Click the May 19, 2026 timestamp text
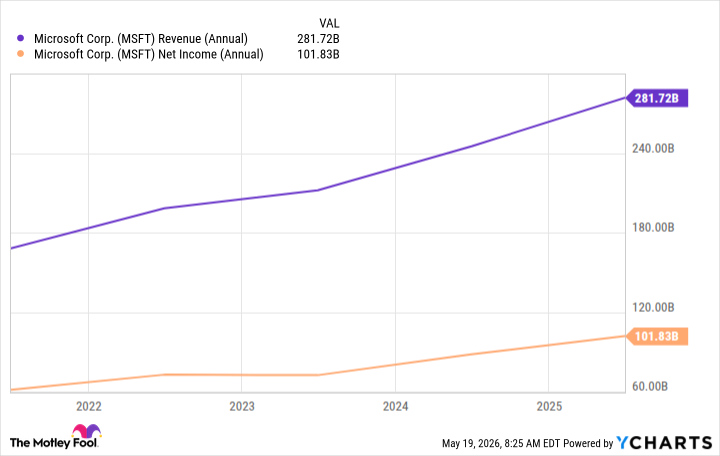The width and height of the screenshot is (720, 456). coord(501,443)
